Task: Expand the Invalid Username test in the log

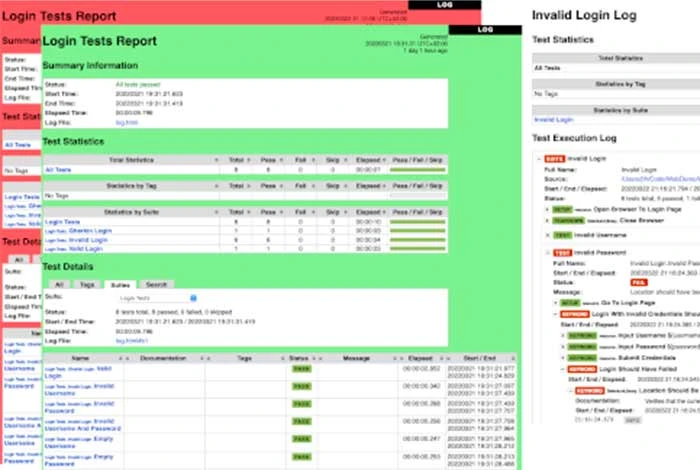Action: 548,235
